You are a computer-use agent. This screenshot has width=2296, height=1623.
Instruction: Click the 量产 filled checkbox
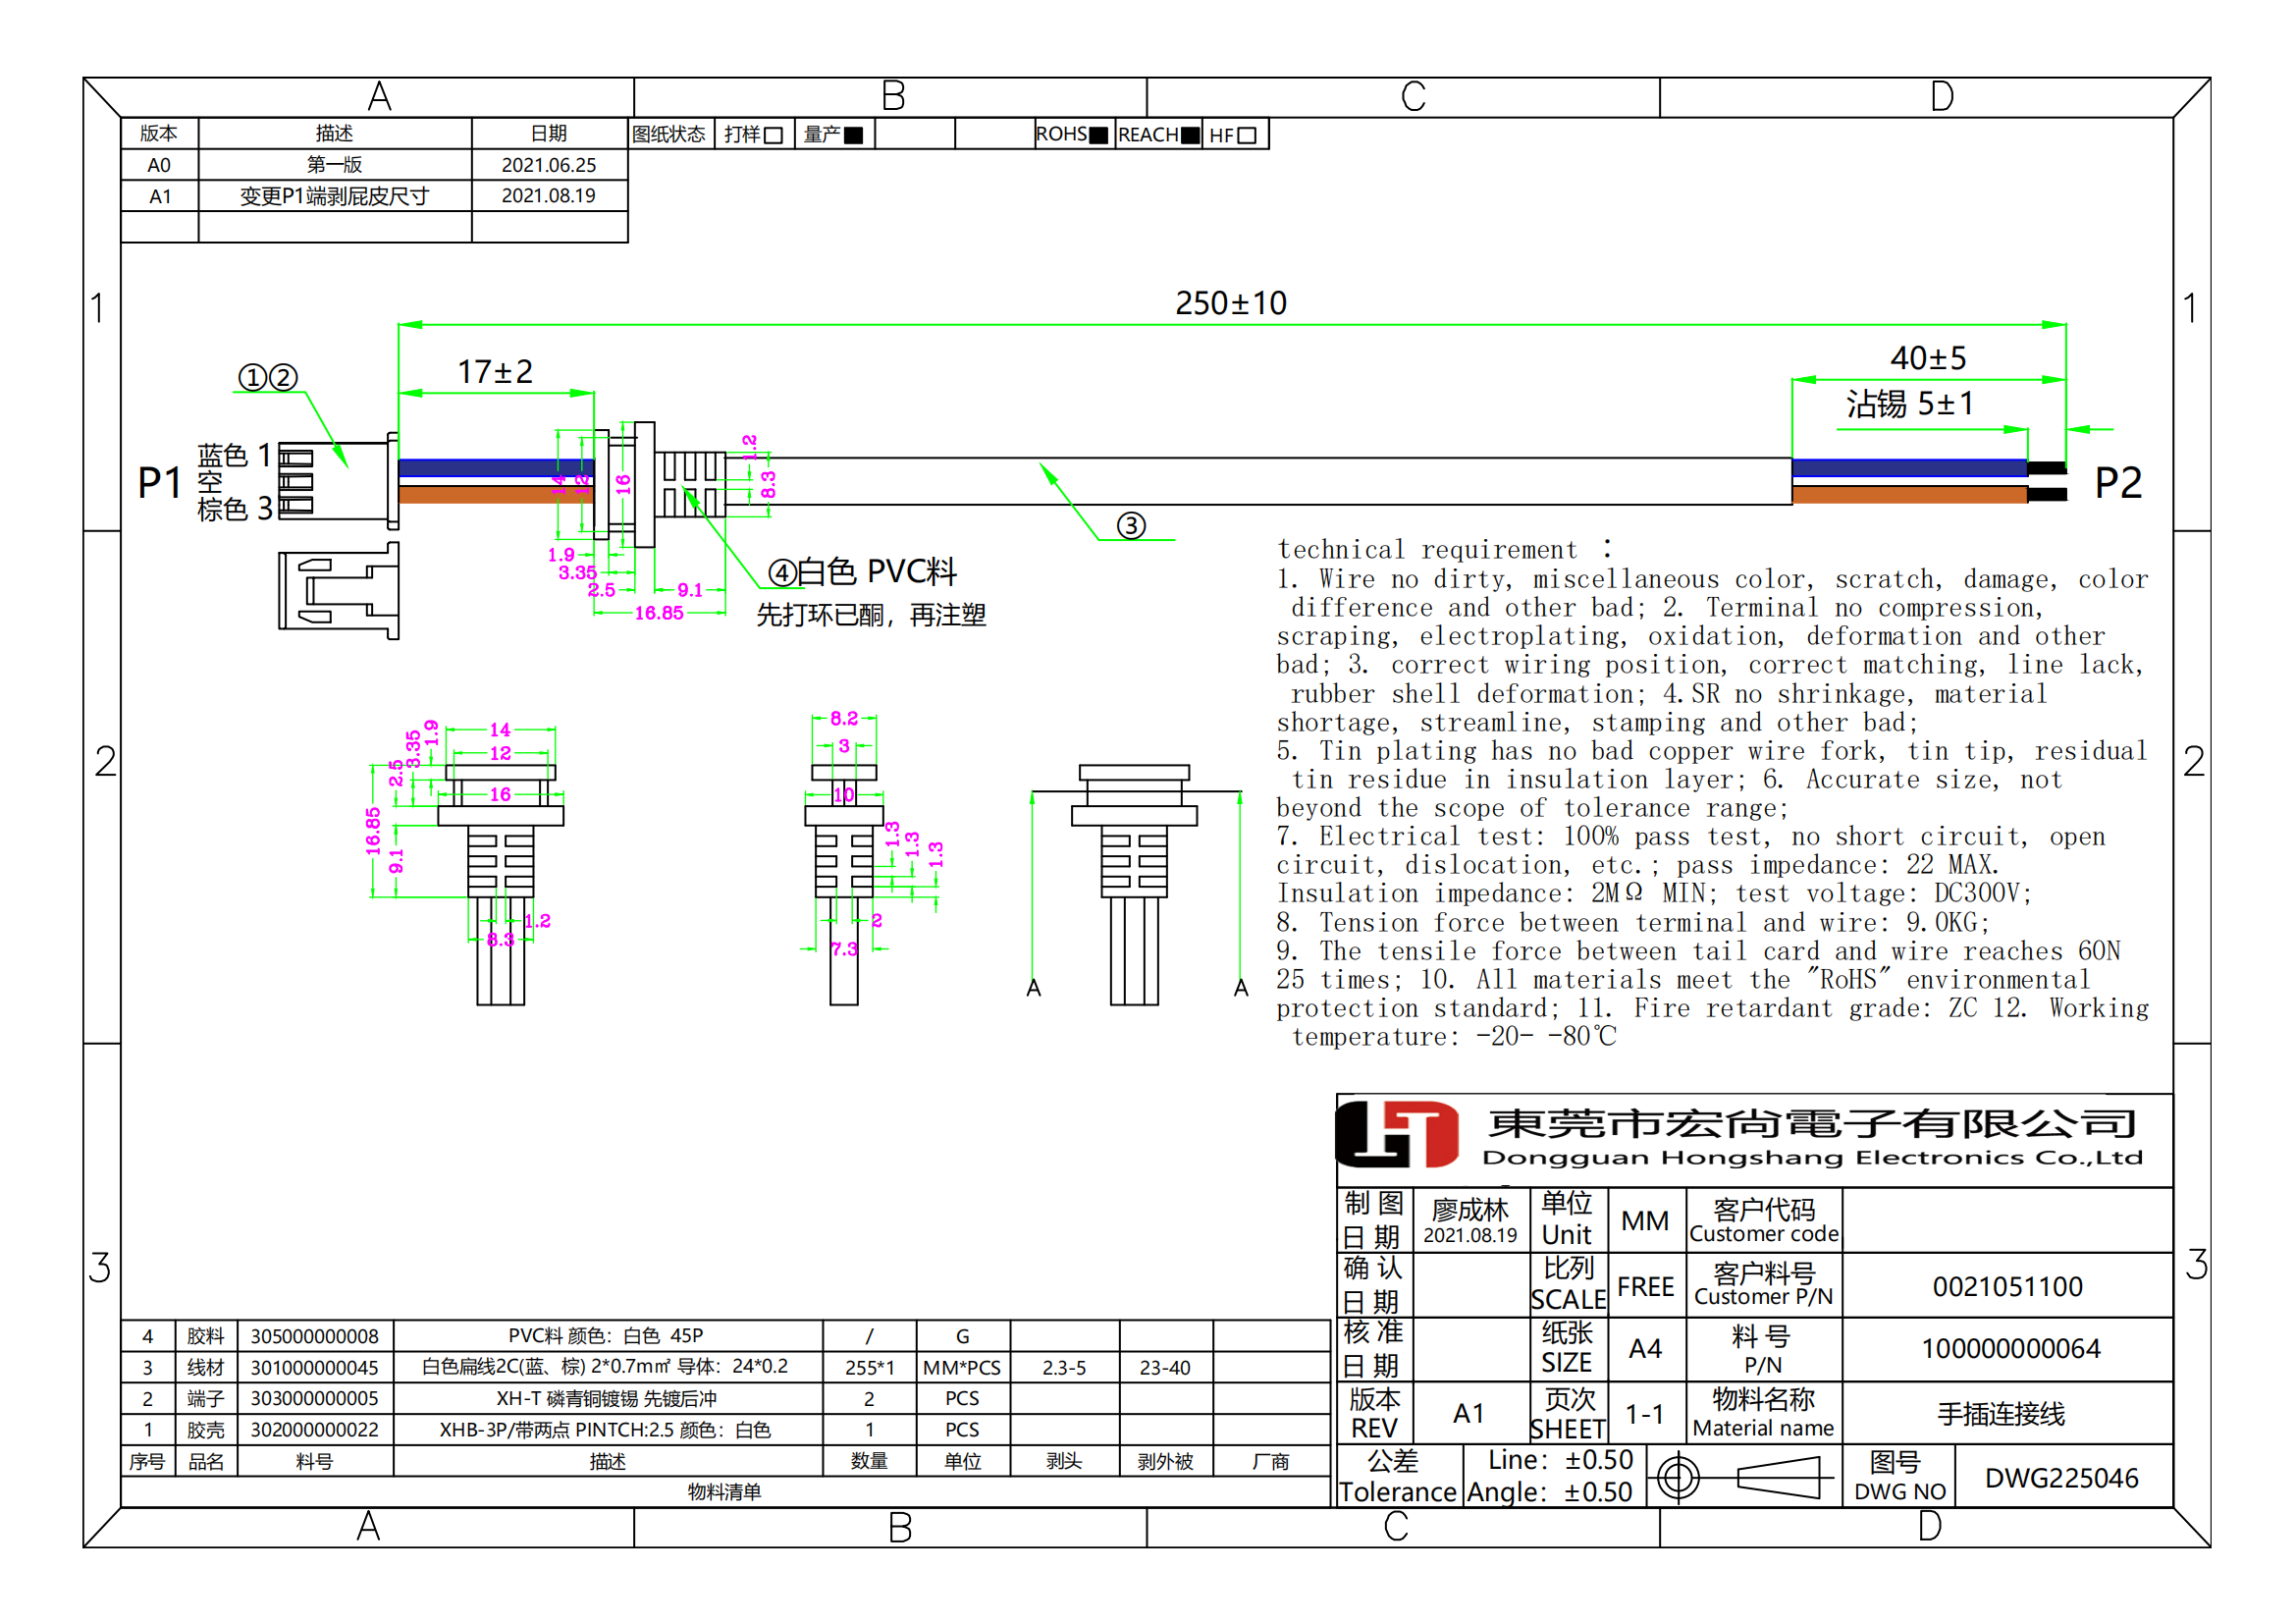(x=853, y=135)
